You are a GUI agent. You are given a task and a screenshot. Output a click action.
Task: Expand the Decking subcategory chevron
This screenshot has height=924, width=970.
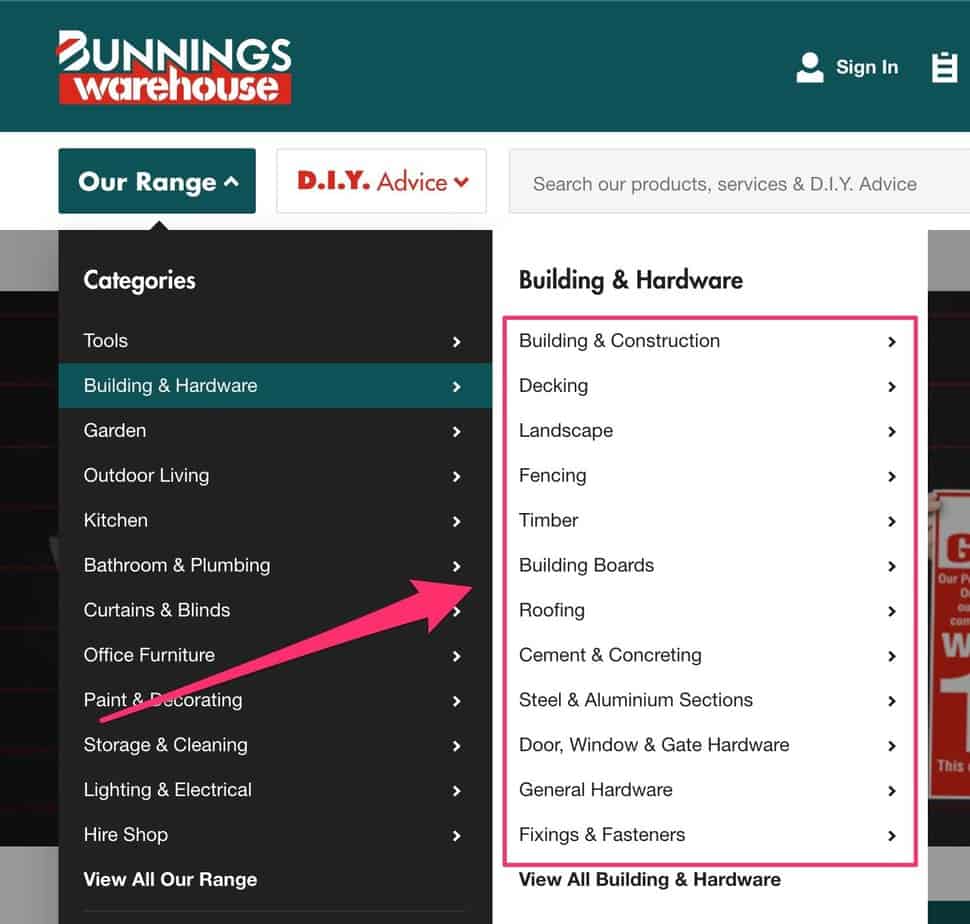[x=891, y=386]
